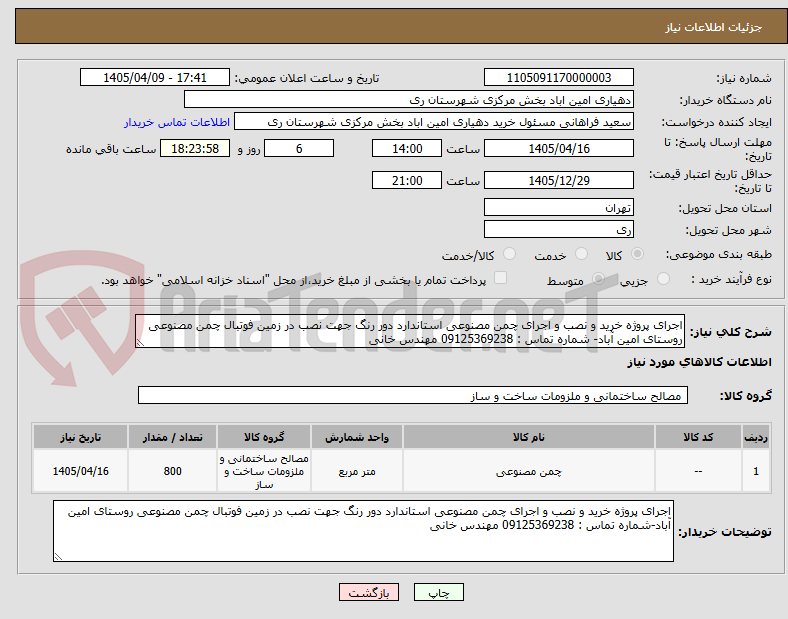Toggle the اسناد خزانه اسلامی payment checkbox
This screenshot has width=788, height=619.
click(x=501, y=278)
